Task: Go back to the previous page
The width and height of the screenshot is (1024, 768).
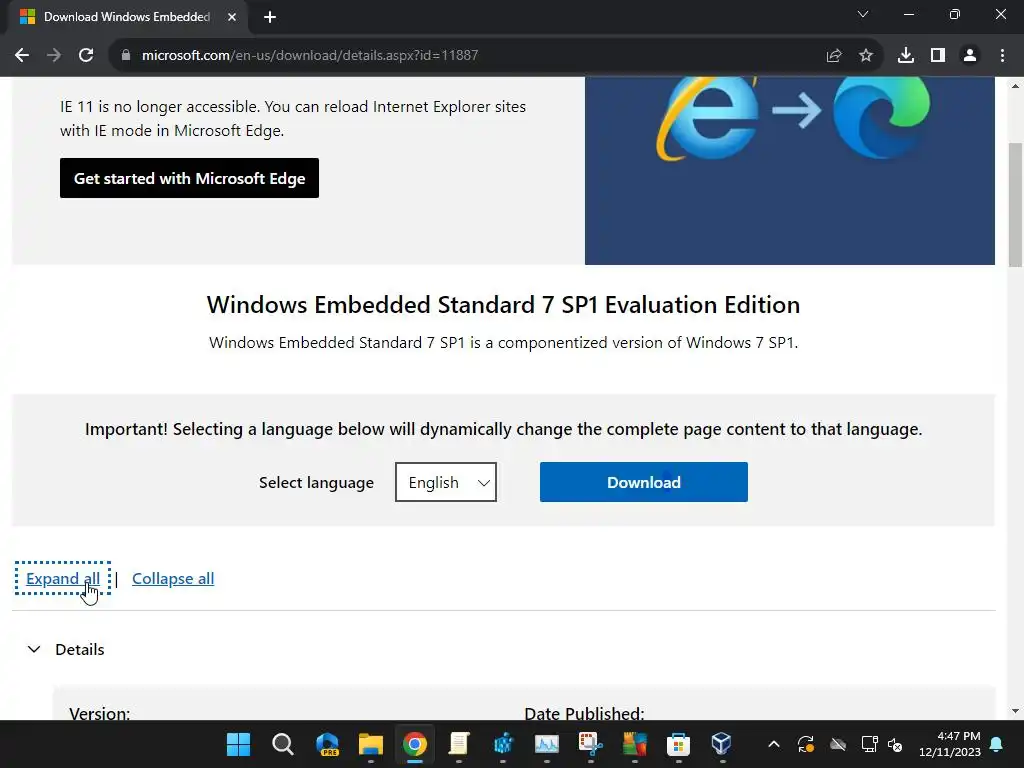Action: 22,56
